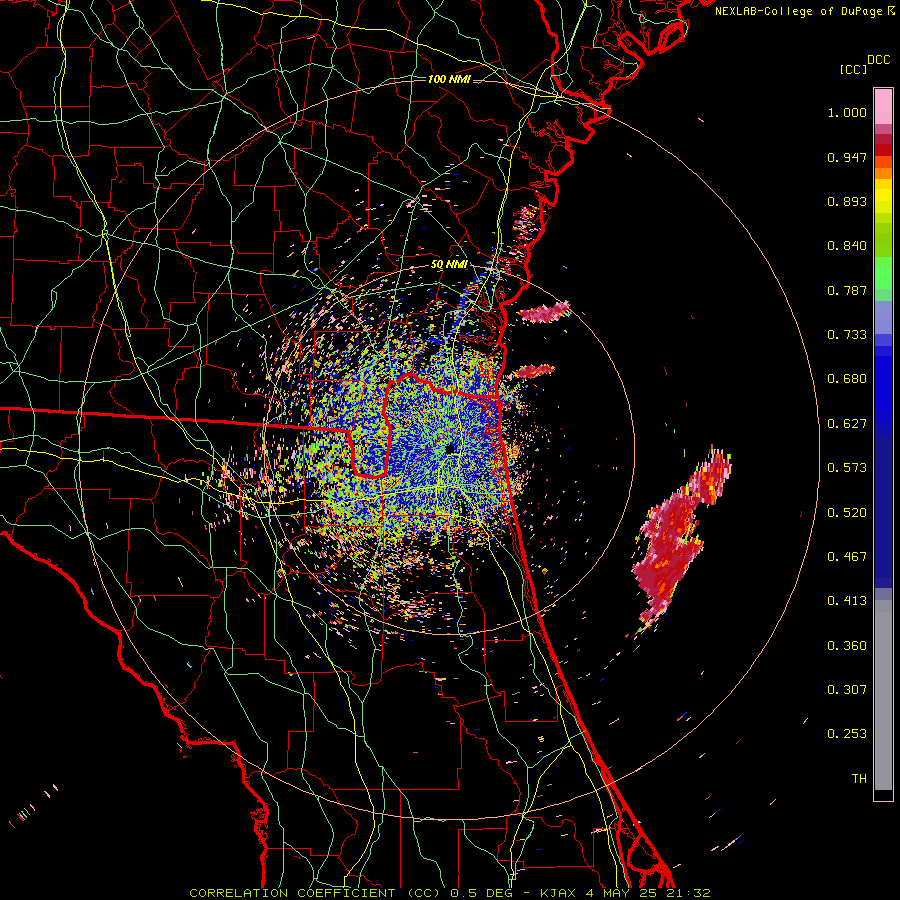Select the 0.627 scale value
This screenshot has width=900, height=900.
(x=847, y=424)
